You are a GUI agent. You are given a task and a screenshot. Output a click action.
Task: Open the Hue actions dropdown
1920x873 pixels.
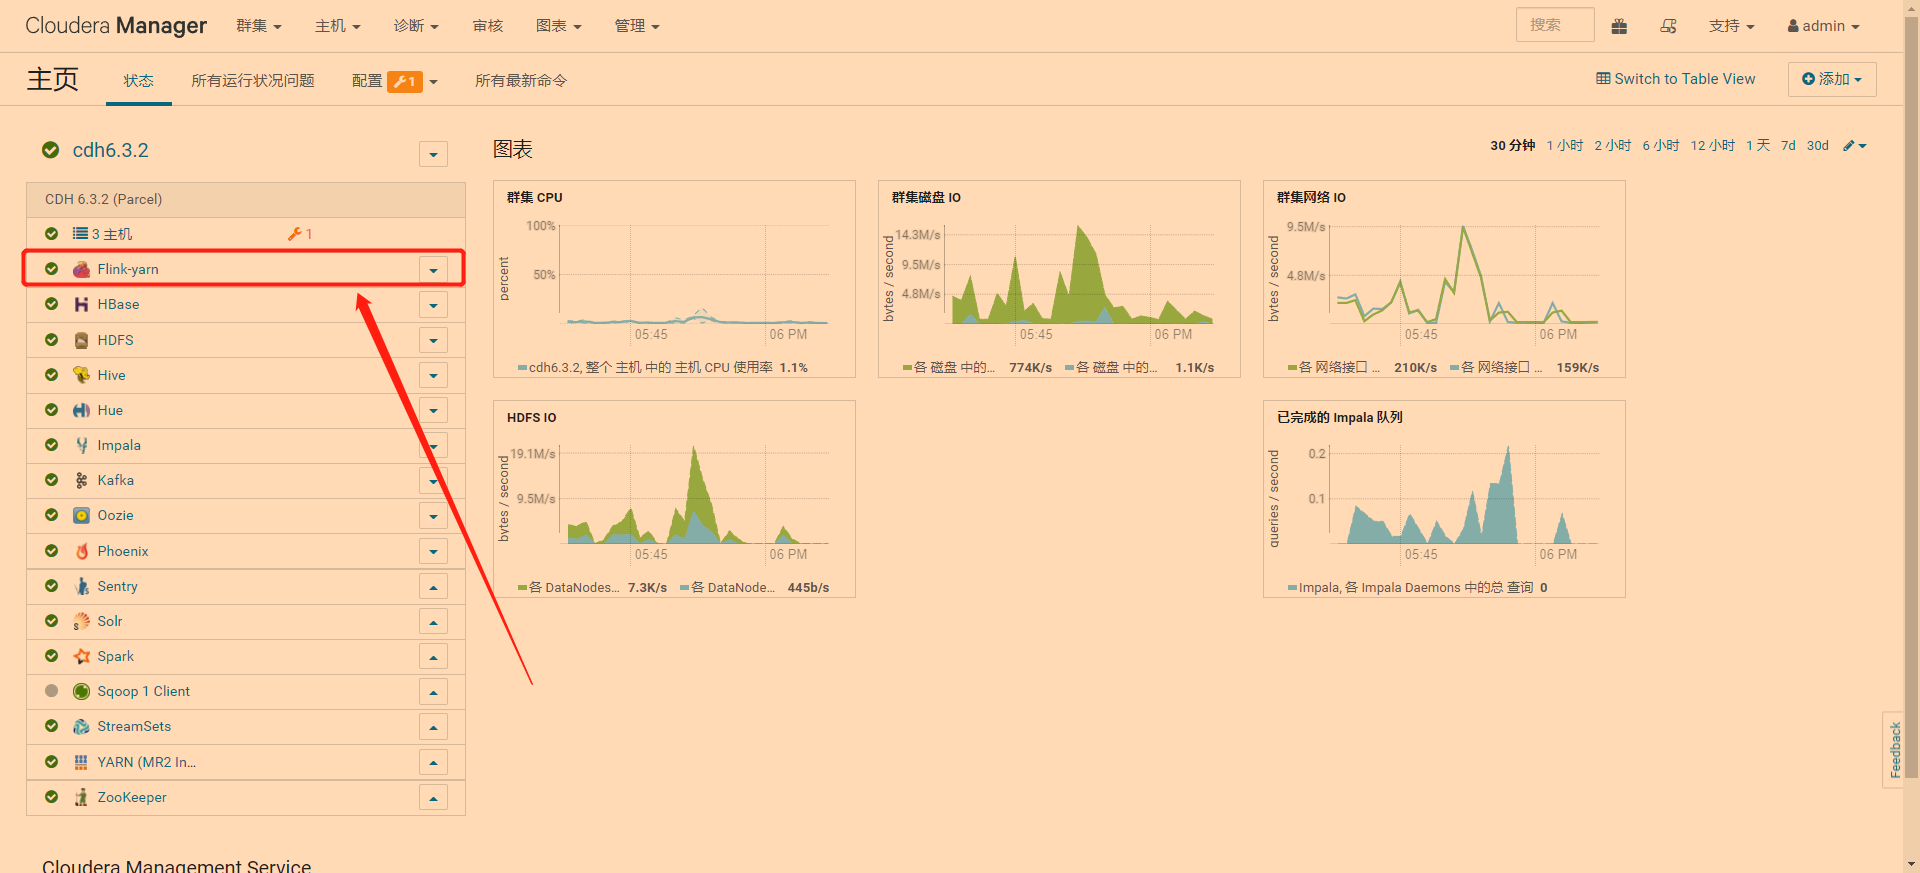433,411
